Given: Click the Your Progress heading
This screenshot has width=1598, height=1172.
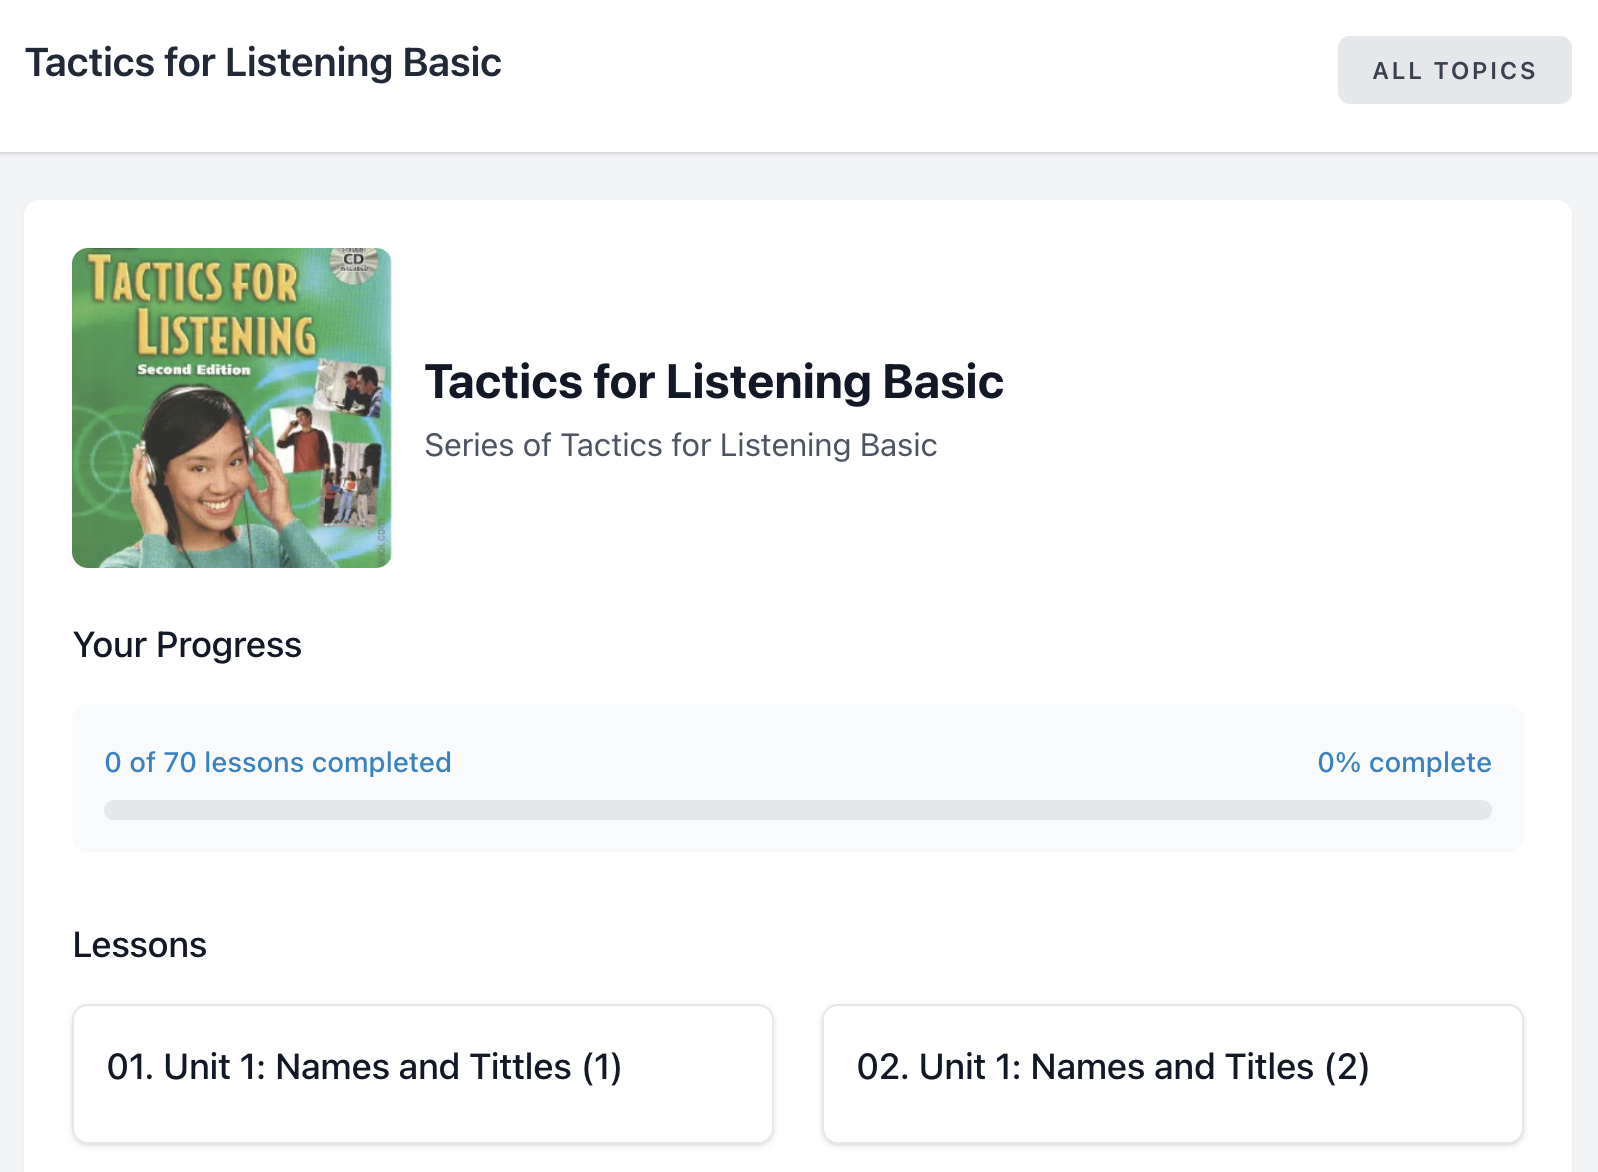Looking at the screenshot, I should click(x=187, y=645).
